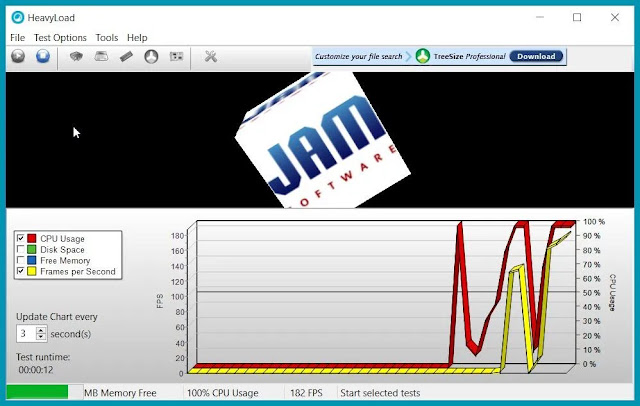Open the Tools menu
The height and width of the screenshot is (406, 640).
click(x=107, y=38)
